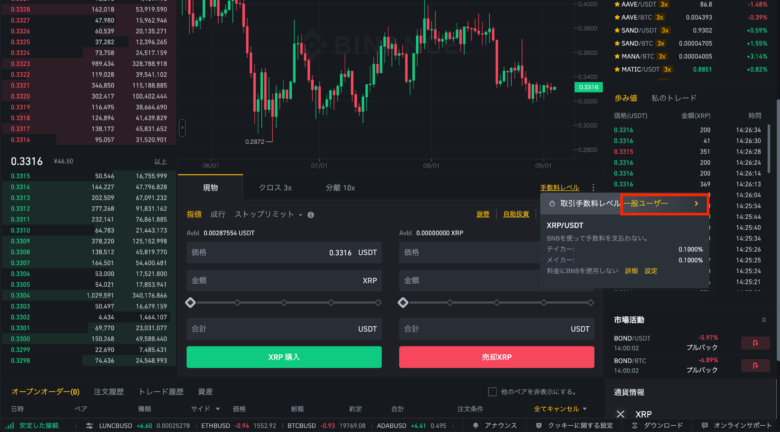Viewport: 780px width, 432px height.
Task: Click the 0.3316 current price label on chart
Action: click(x=588, y=87)
